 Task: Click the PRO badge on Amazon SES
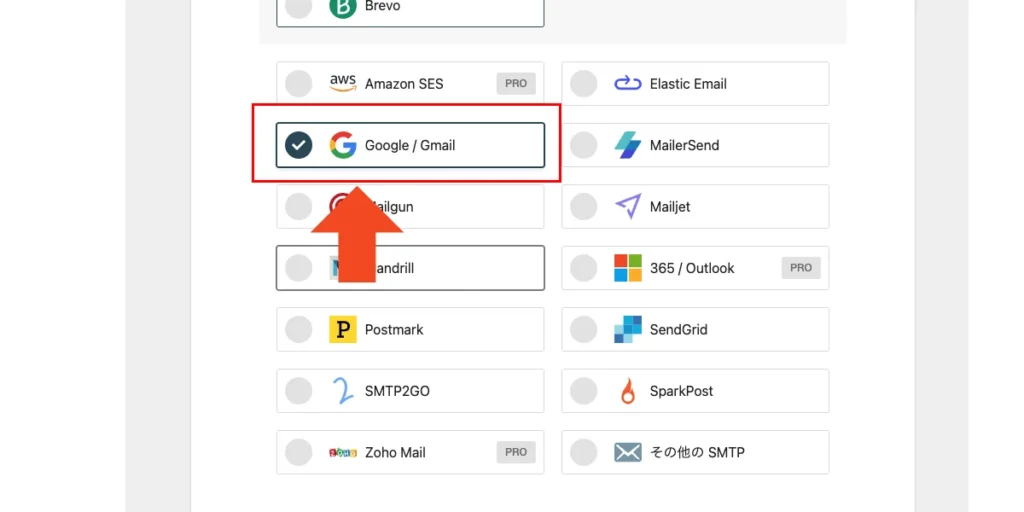pyautogui.click(x=516, y=84)
